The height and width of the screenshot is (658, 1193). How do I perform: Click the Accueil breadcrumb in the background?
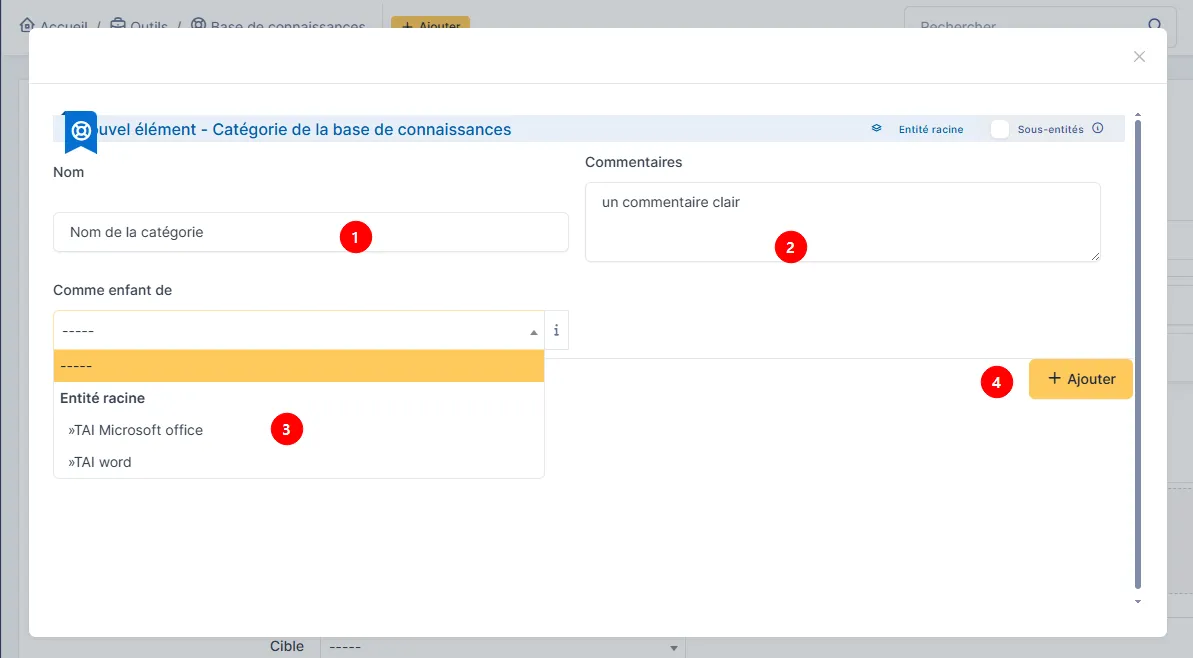click(x=53, y=25)
